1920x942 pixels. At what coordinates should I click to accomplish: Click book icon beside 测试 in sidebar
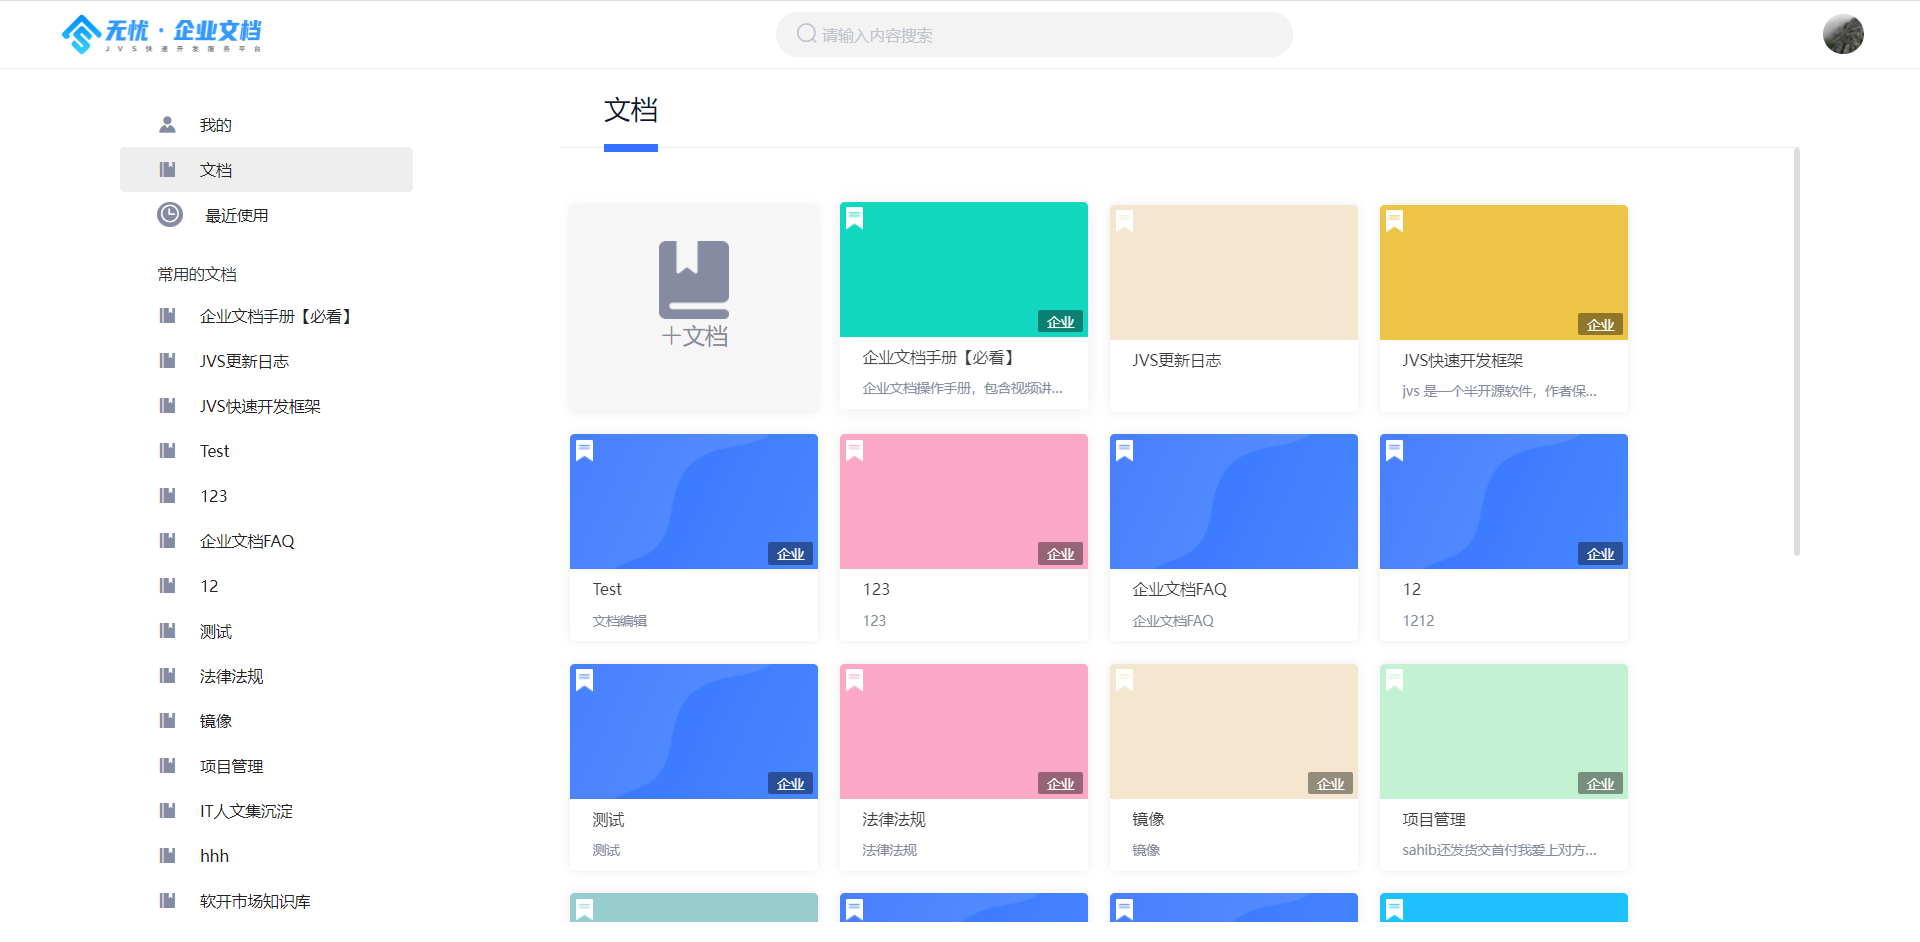coord(167,631)
